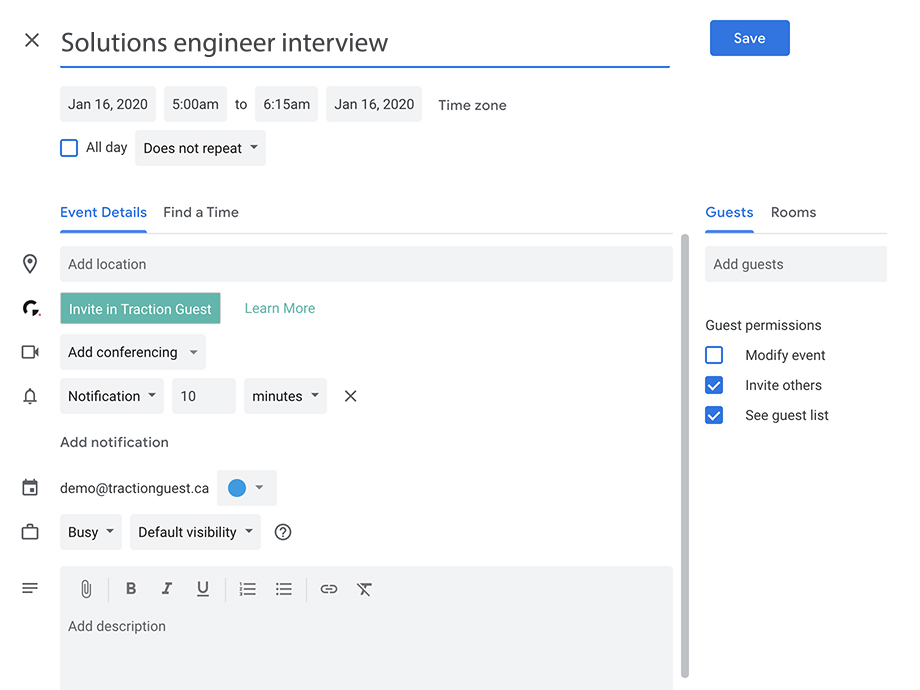
Task: Click the notification bell icon
Action: point(30,396)
